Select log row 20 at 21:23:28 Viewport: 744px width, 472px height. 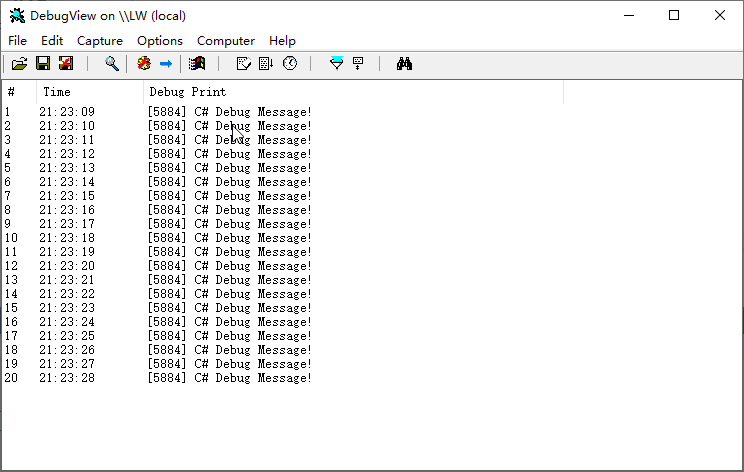coord(158,378)
